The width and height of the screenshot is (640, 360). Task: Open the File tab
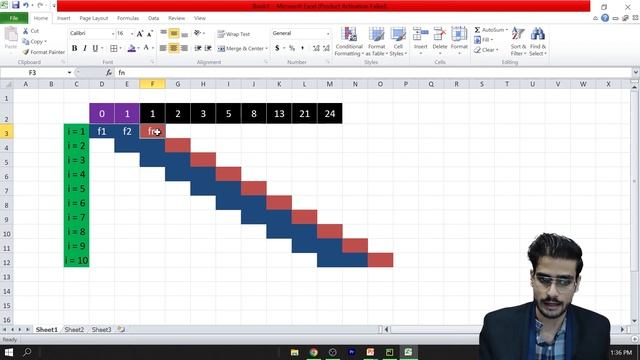[14, 18]
